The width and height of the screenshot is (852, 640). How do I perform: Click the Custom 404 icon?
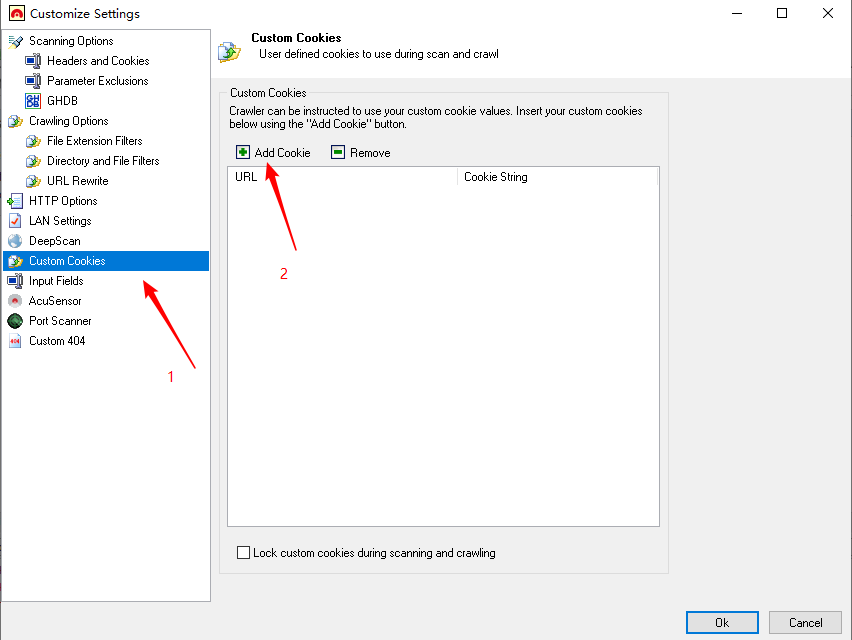coord(15,341)
